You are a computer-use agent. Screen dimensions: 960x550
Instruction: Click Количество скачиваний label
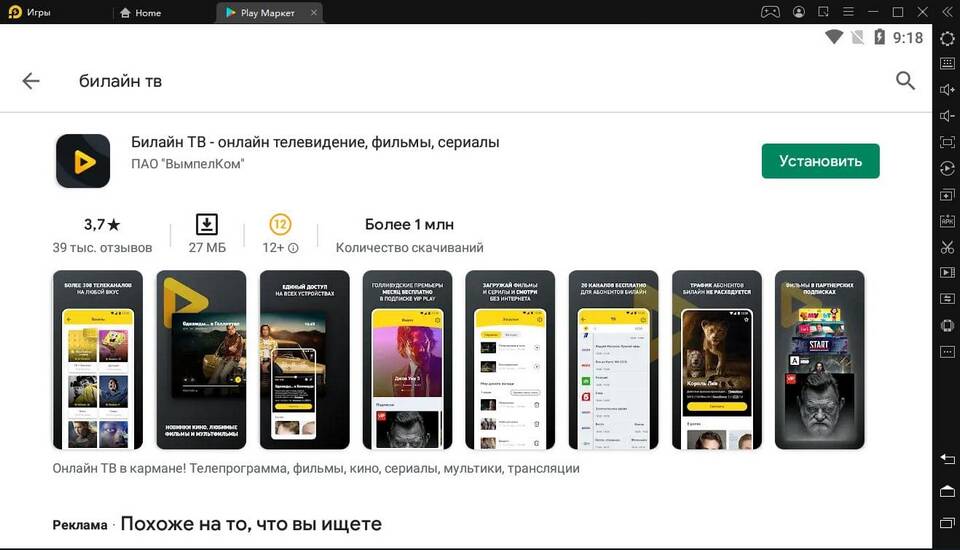tap(410, 248)
